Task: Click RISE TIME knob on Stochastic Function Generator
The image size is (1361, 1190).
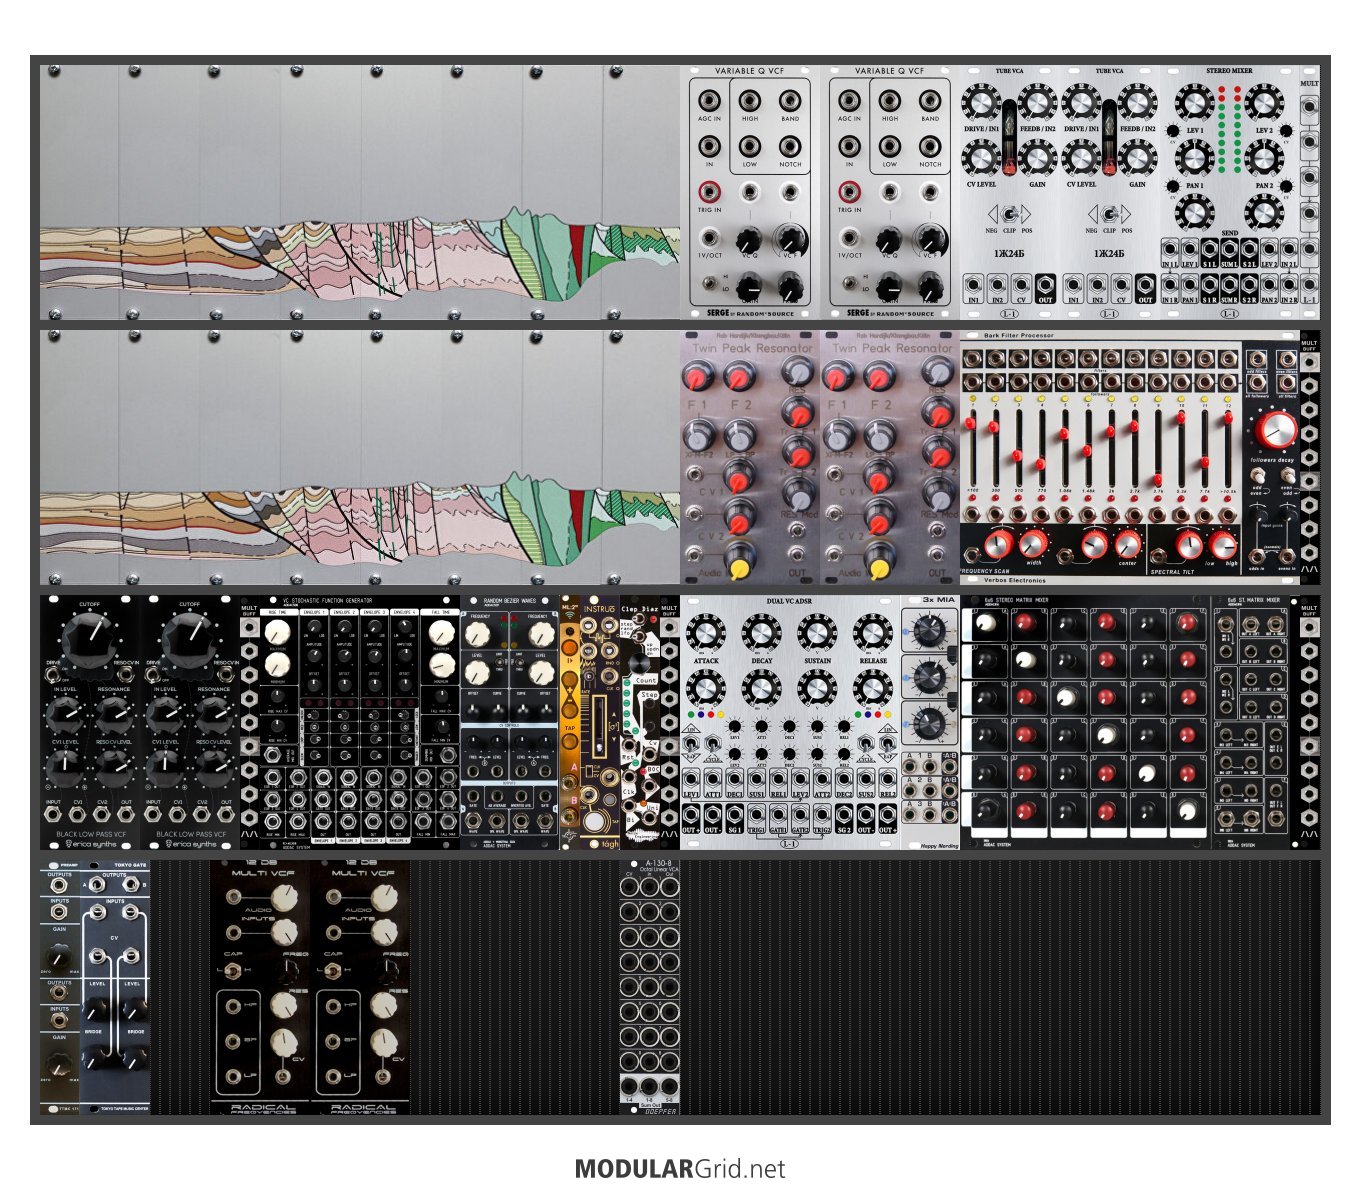Action: coord(279,630)
